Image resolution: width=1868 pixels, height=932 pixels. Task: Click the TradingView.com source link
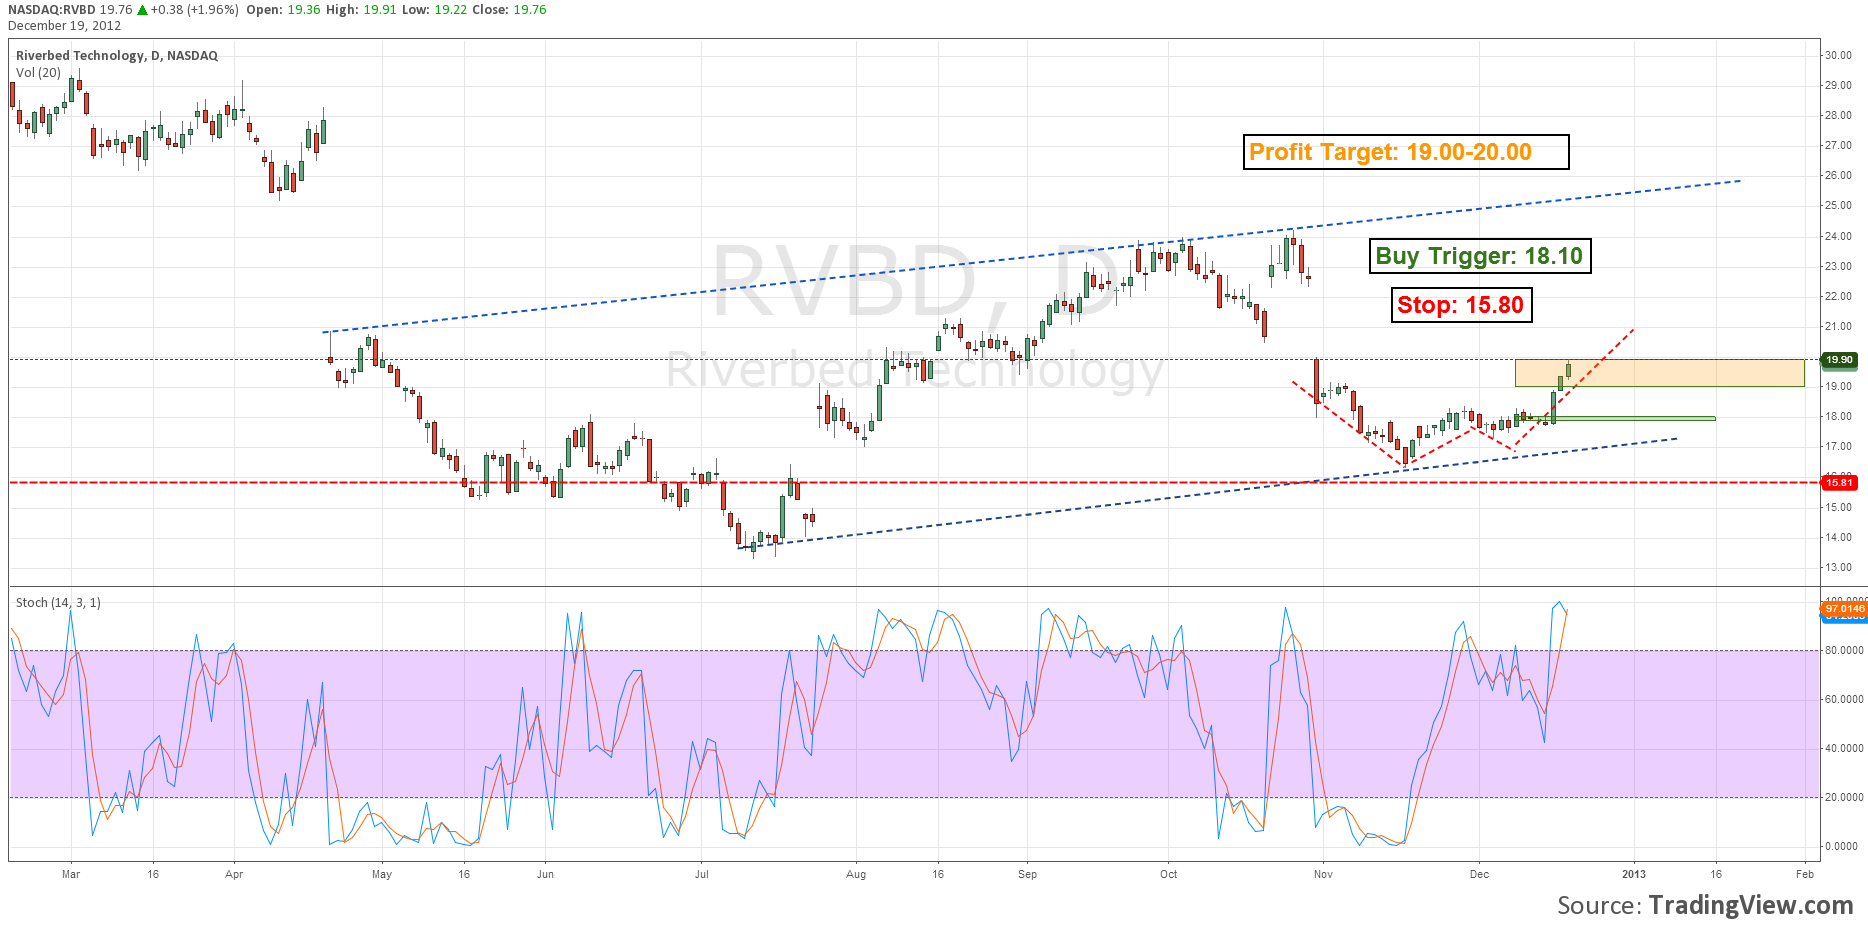tap(1750, 905)
